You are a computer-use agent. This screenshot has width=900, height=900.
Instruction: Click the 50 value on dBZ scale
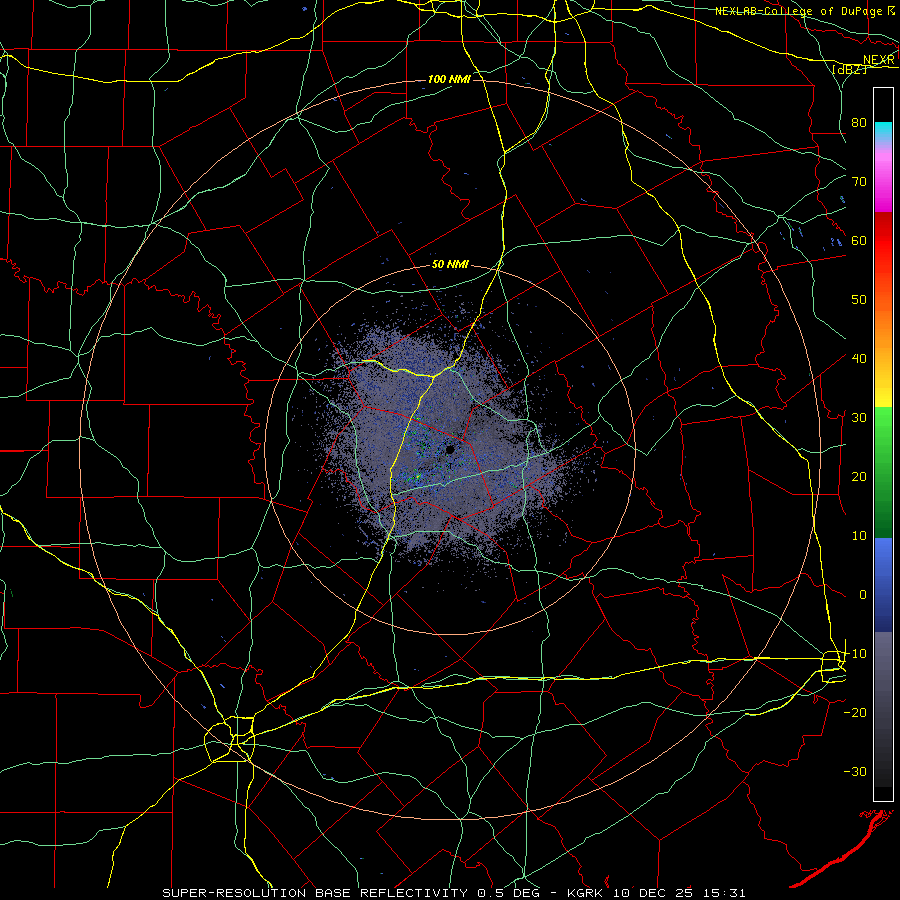[x=859, y=300]
